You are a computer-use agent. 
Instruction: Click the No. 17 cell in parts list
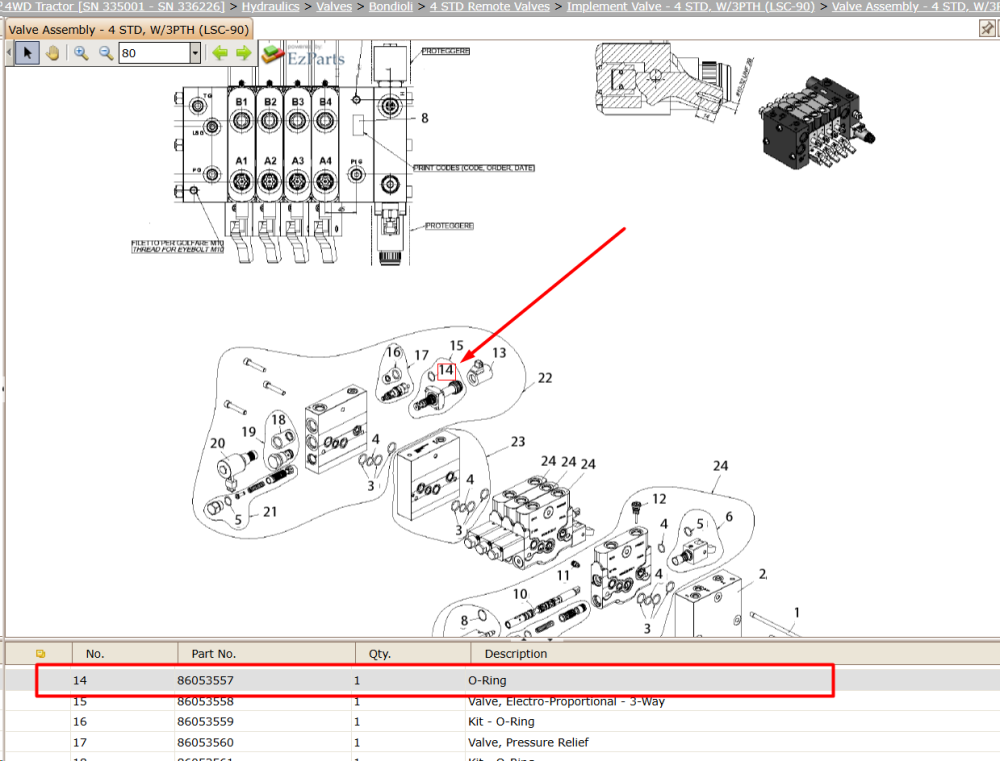[80, 743]
